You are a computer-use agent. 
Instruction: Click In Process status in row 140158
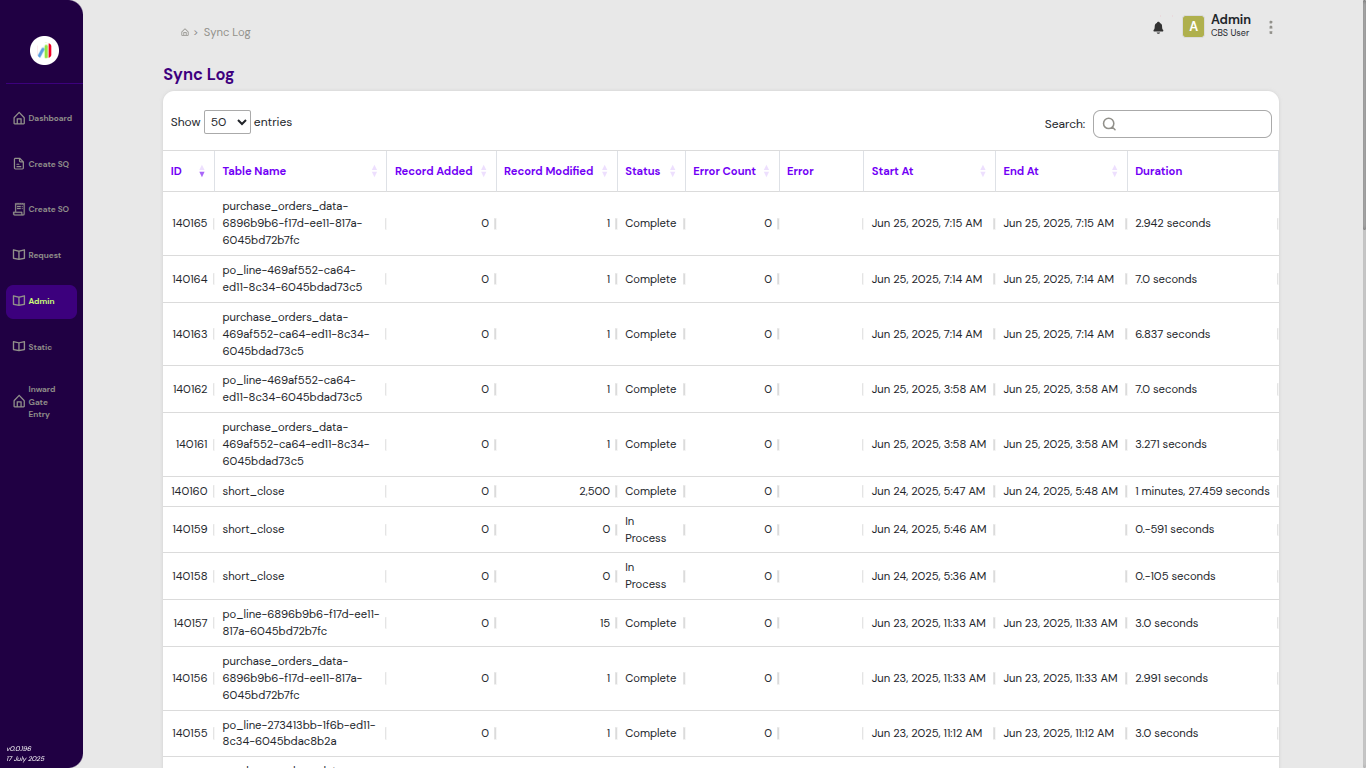point(645,576)
